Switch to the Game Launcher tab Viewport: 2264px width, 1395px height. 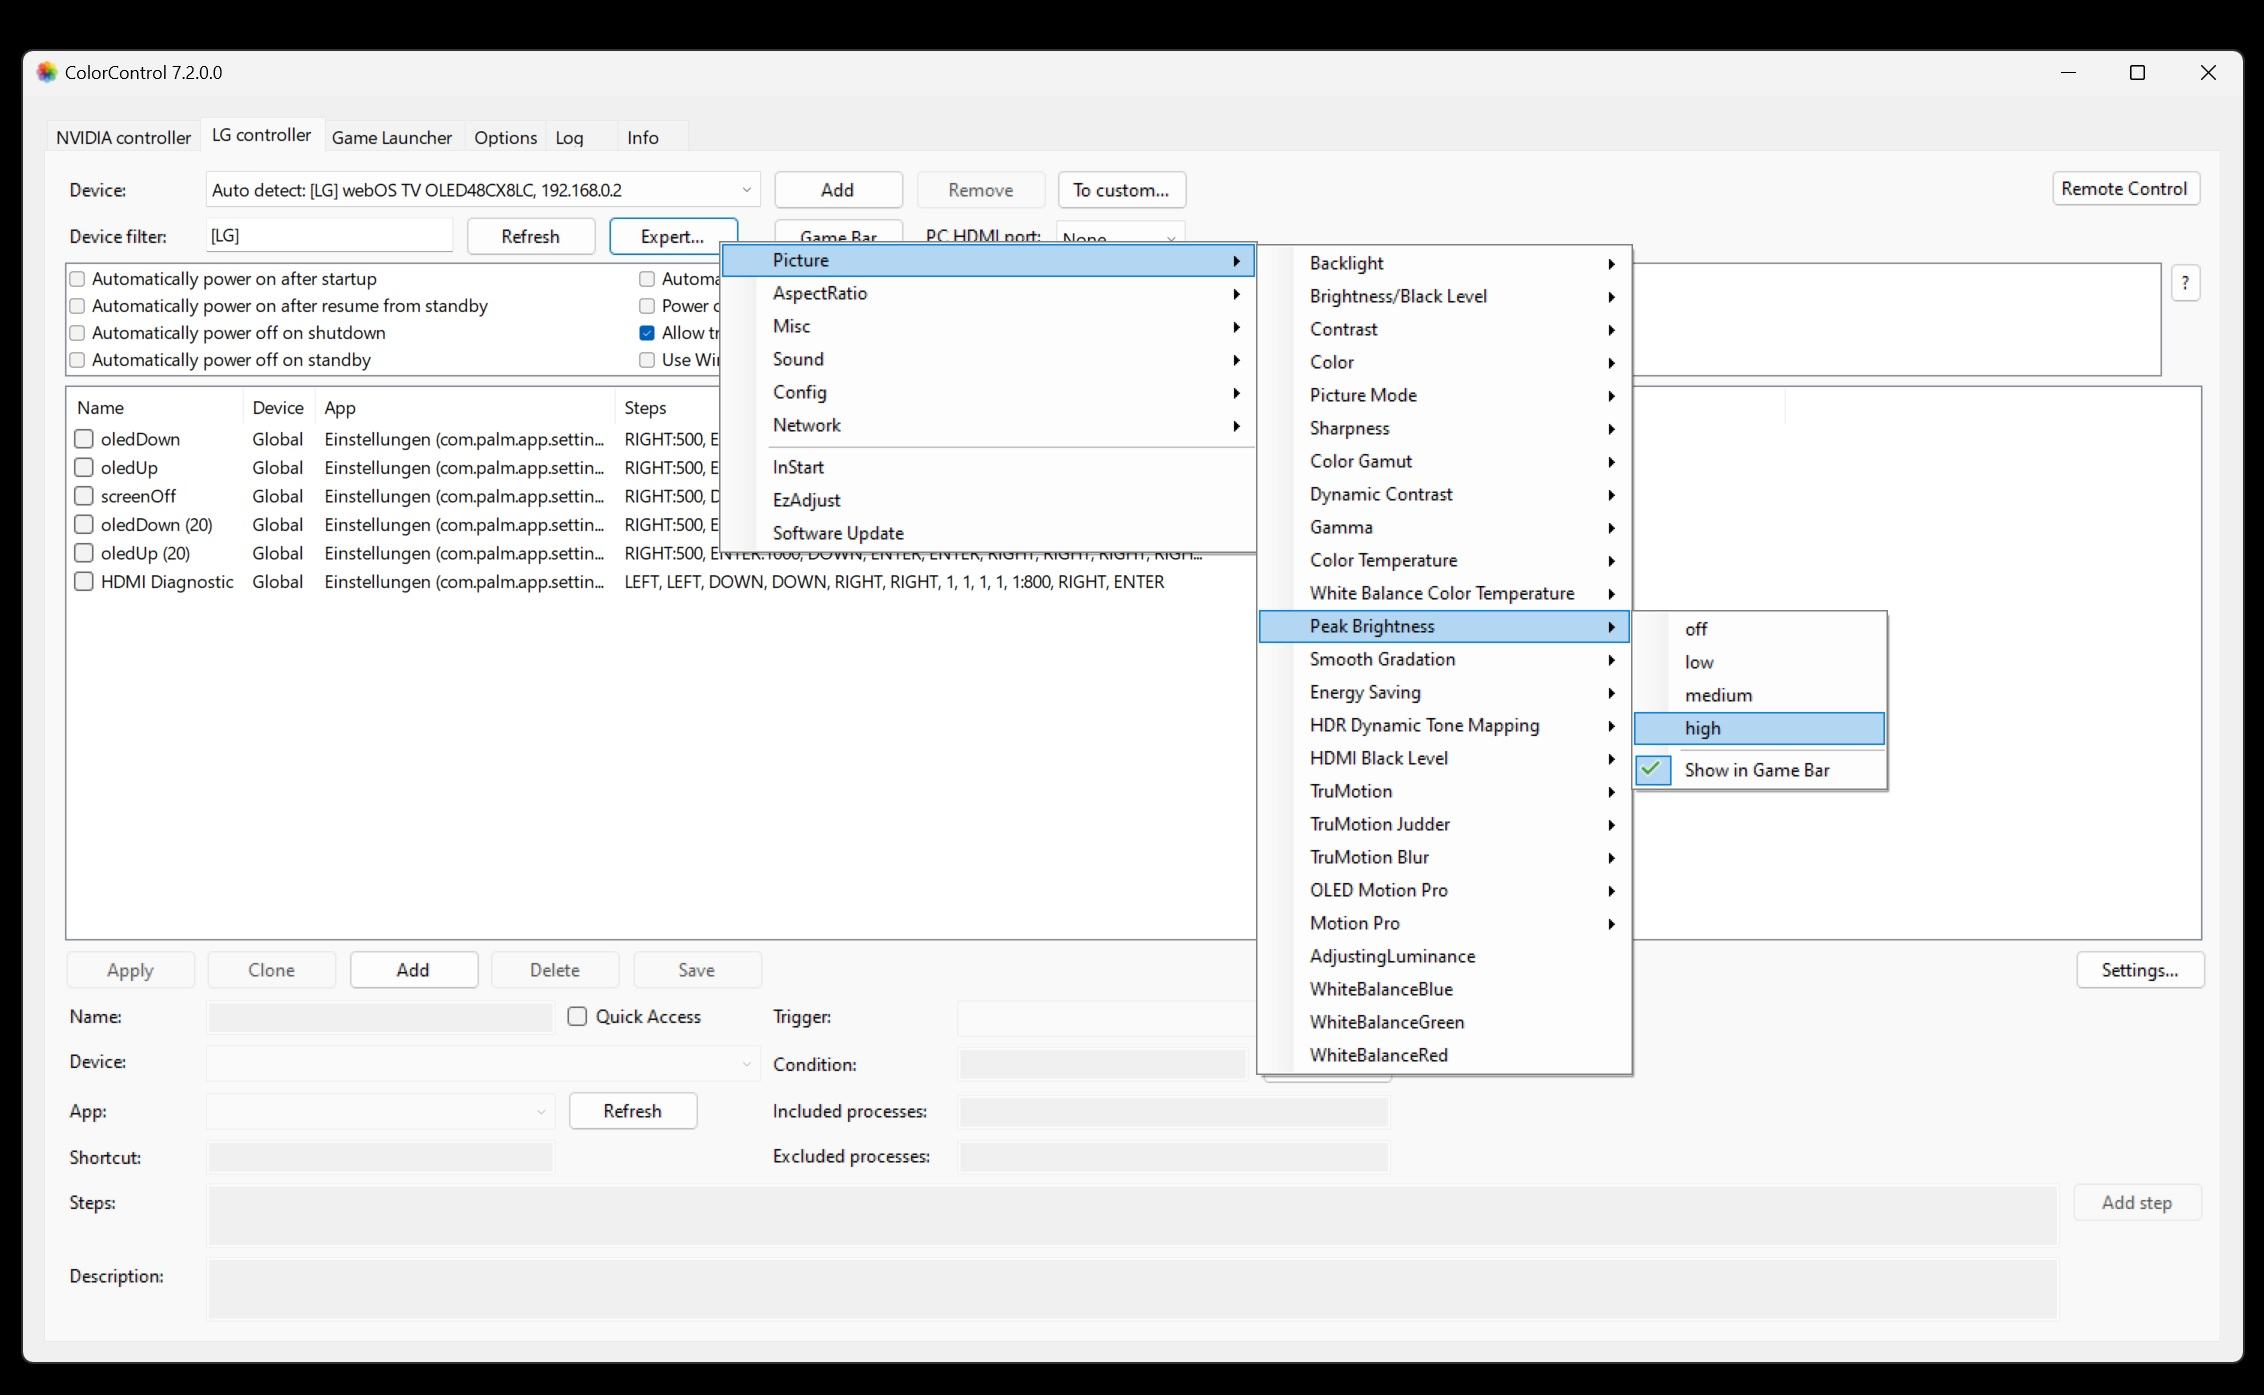click(x=391, y=137)
